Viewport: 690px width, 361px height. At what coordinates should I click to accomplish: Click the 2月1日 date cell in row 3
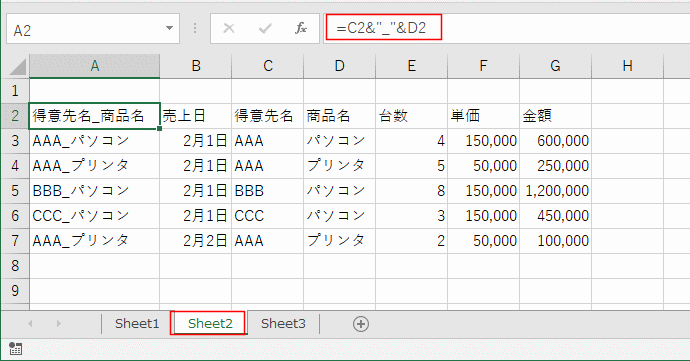coord(196,141)
